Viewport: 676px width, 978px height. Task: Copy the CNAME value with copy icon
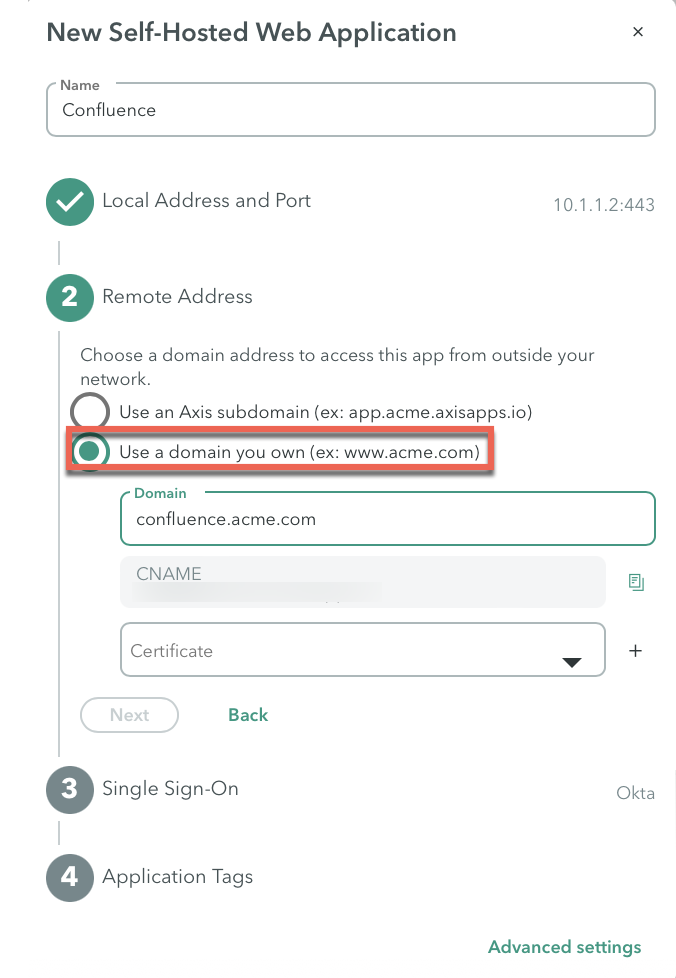pos(635,582)
